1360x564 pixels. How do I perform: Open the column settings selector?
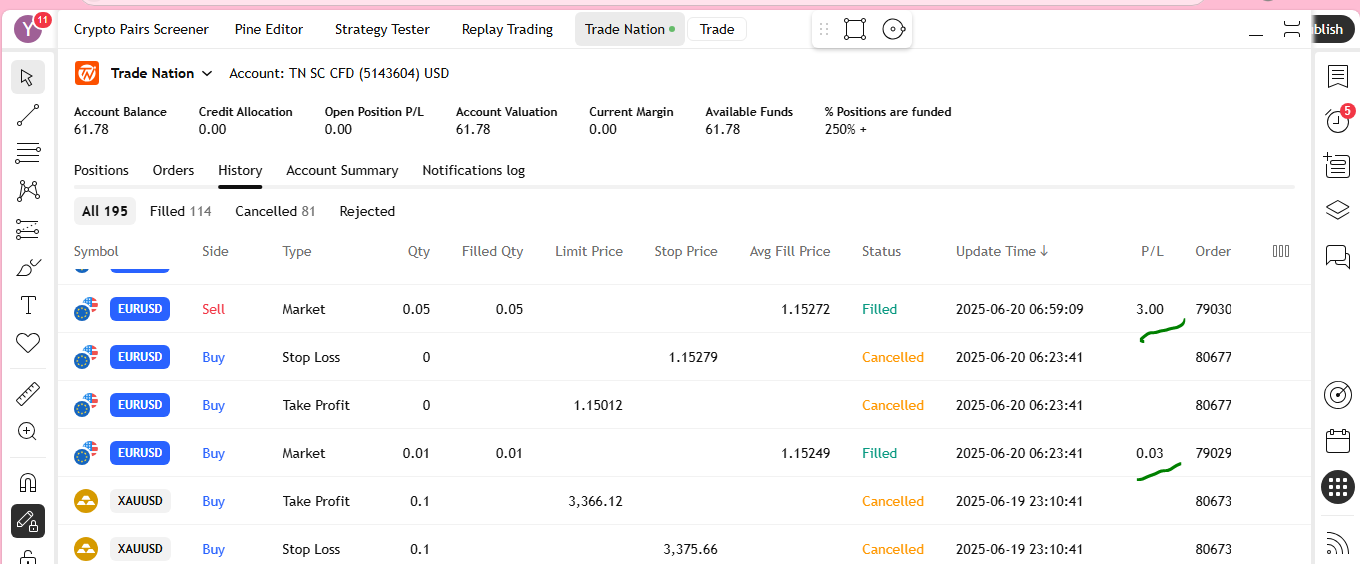(1280, 251)
